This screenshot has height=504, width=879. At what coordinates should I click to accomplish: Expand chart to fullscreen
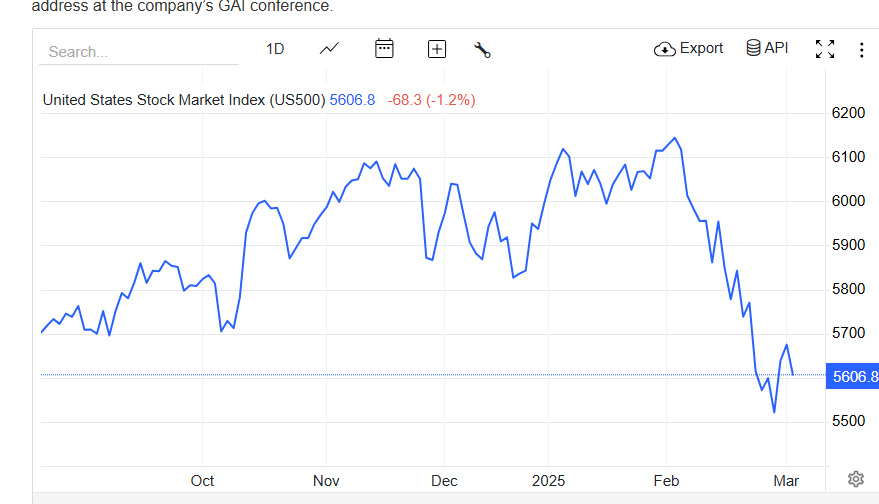[825, 49]
